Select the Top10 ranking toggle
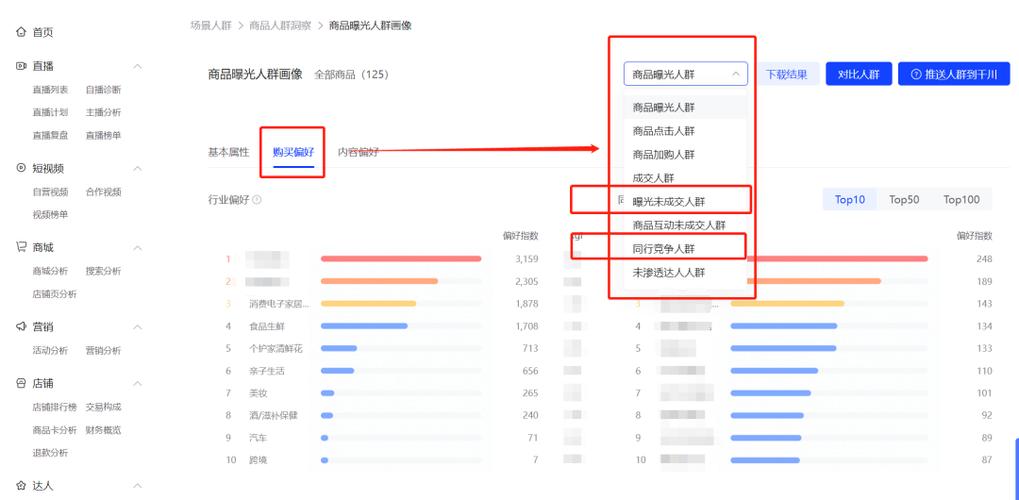Image resolution: width=1019 pixels, height=500 pixels. pyautogui.click(x=850, y=200)
